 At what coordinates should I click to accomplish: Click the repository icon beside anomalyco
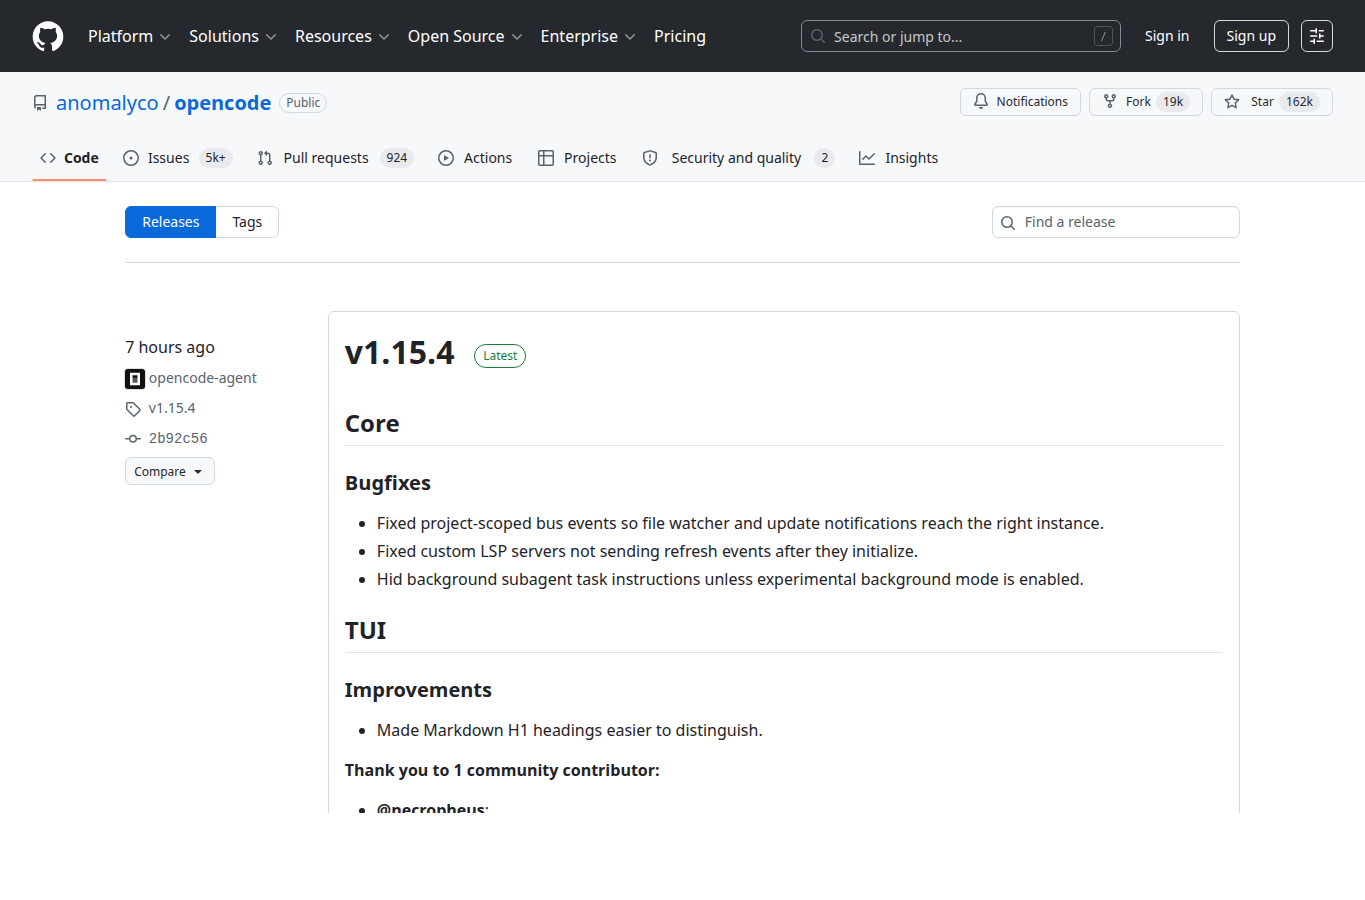coord(40,103)
